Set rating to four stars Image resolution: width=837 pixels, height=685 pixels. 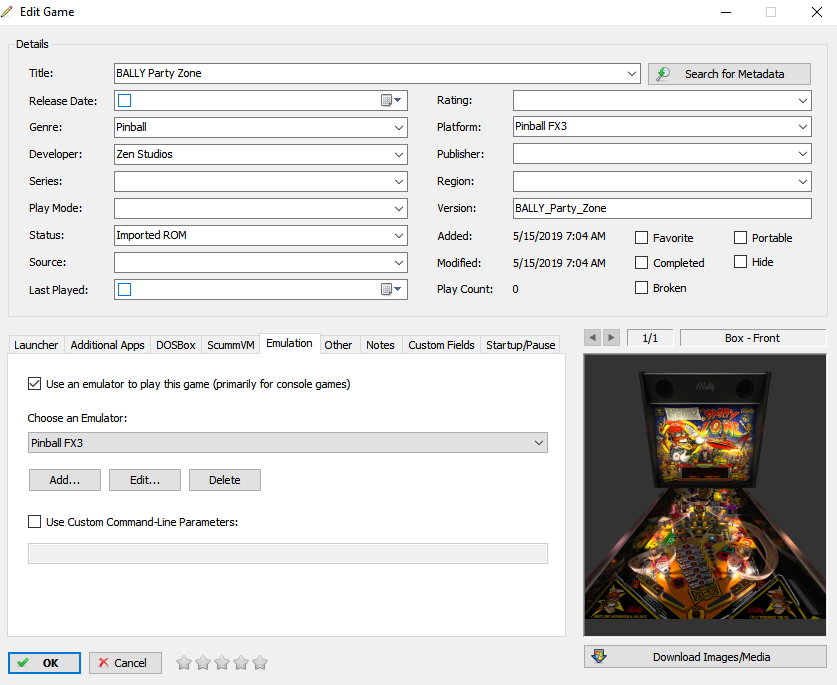241,663
